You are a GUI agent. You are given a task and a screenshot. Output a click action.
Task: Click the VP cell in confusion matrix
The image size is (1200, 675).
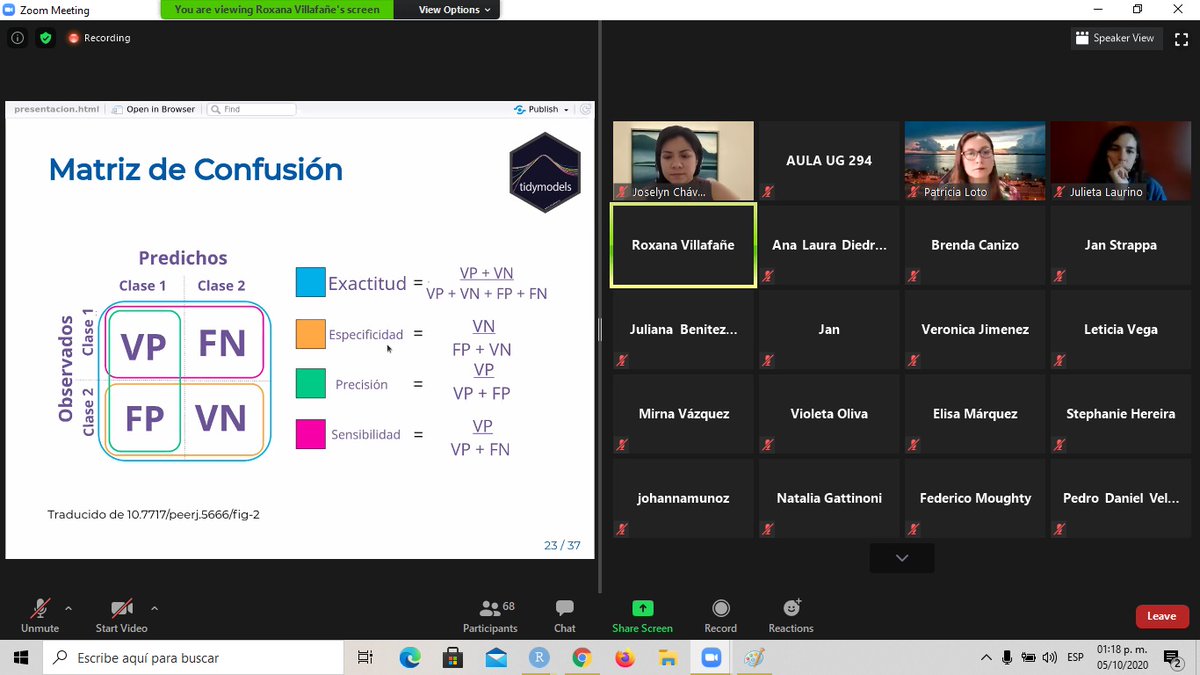tap(143, 345)
